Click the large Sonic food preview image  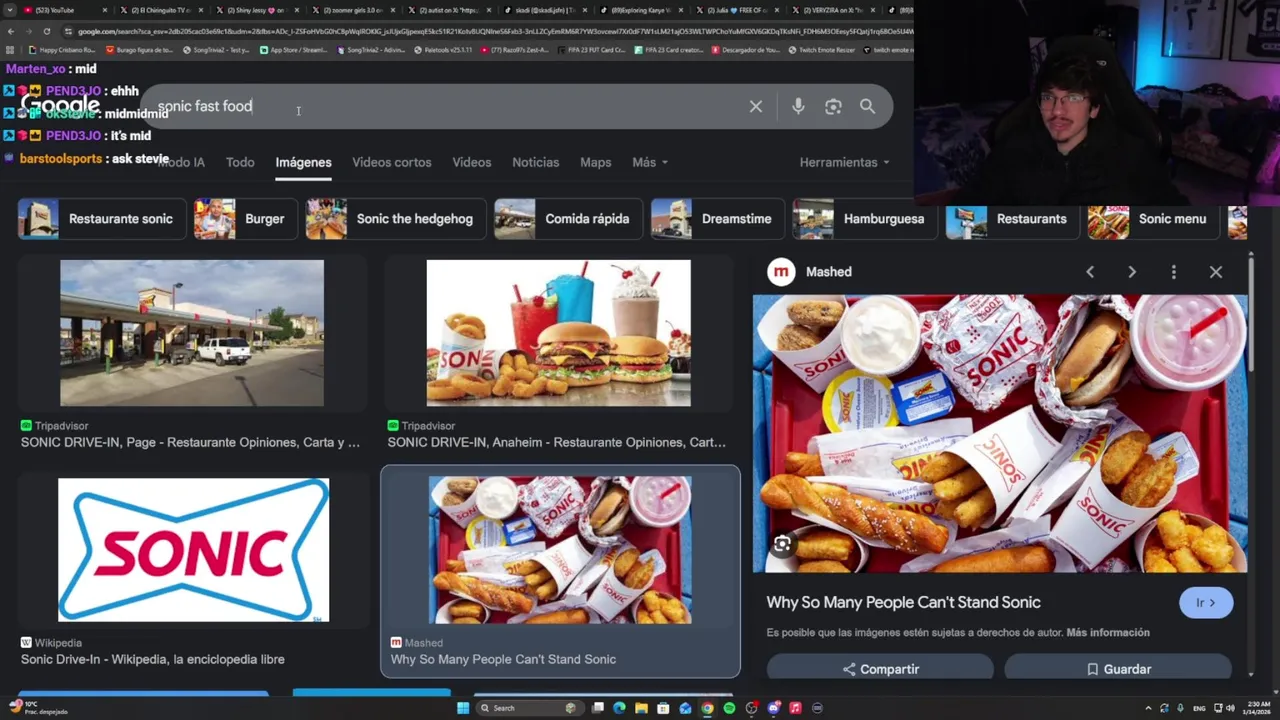[x=1000, y=433]
